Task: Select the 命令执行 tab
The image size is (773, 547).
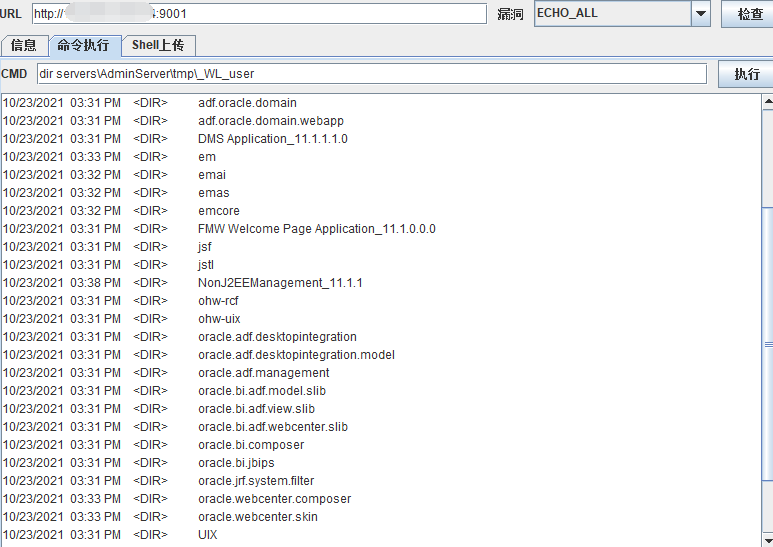Action: [84, 45]
